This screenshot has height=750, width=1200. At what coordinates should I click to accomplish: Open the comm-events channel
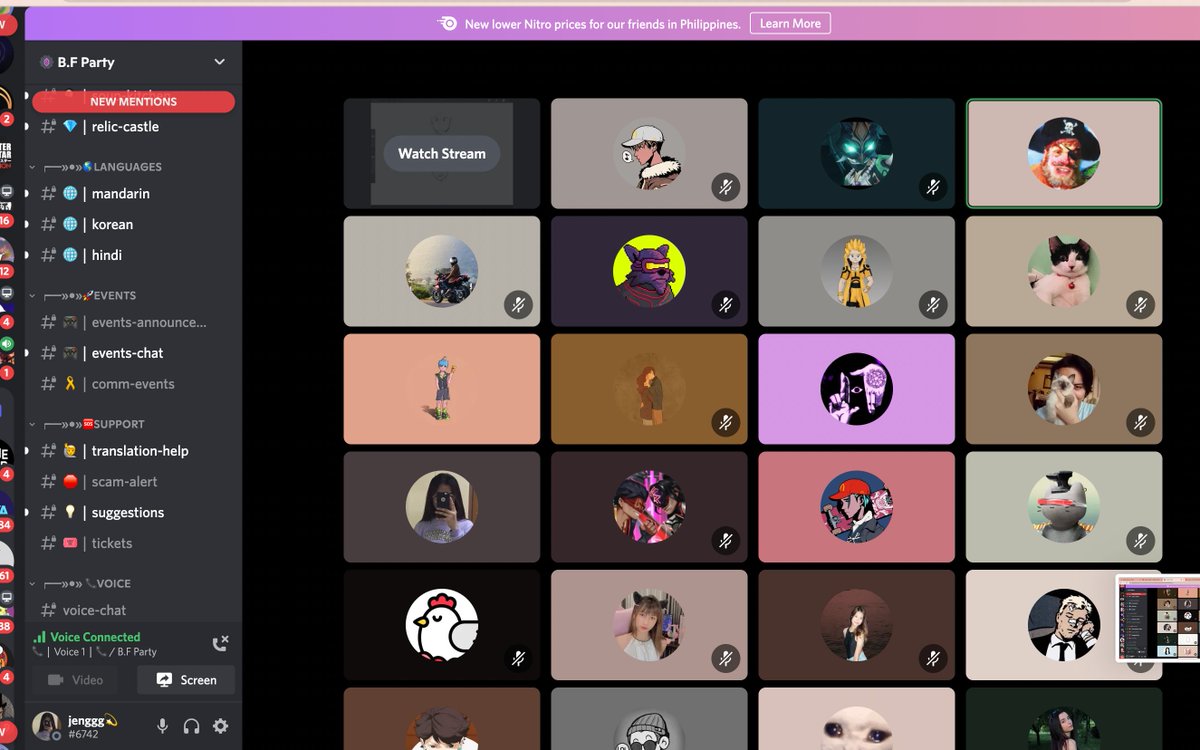(133, 384)
